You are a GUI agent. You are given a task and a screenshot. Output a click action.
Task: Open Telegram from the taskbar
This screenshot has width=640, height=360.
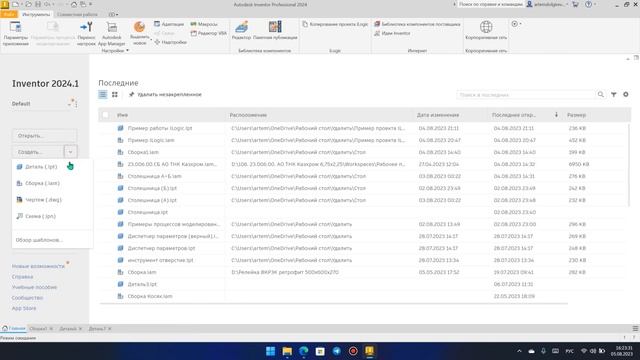click(x=337, y=351)
